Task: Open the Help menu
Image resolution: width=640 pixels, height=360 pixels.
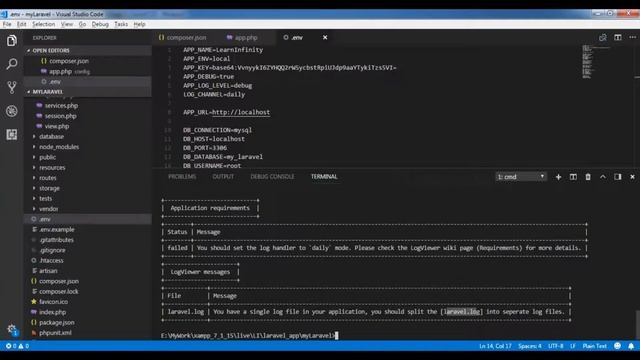Action: click(140, 24)
